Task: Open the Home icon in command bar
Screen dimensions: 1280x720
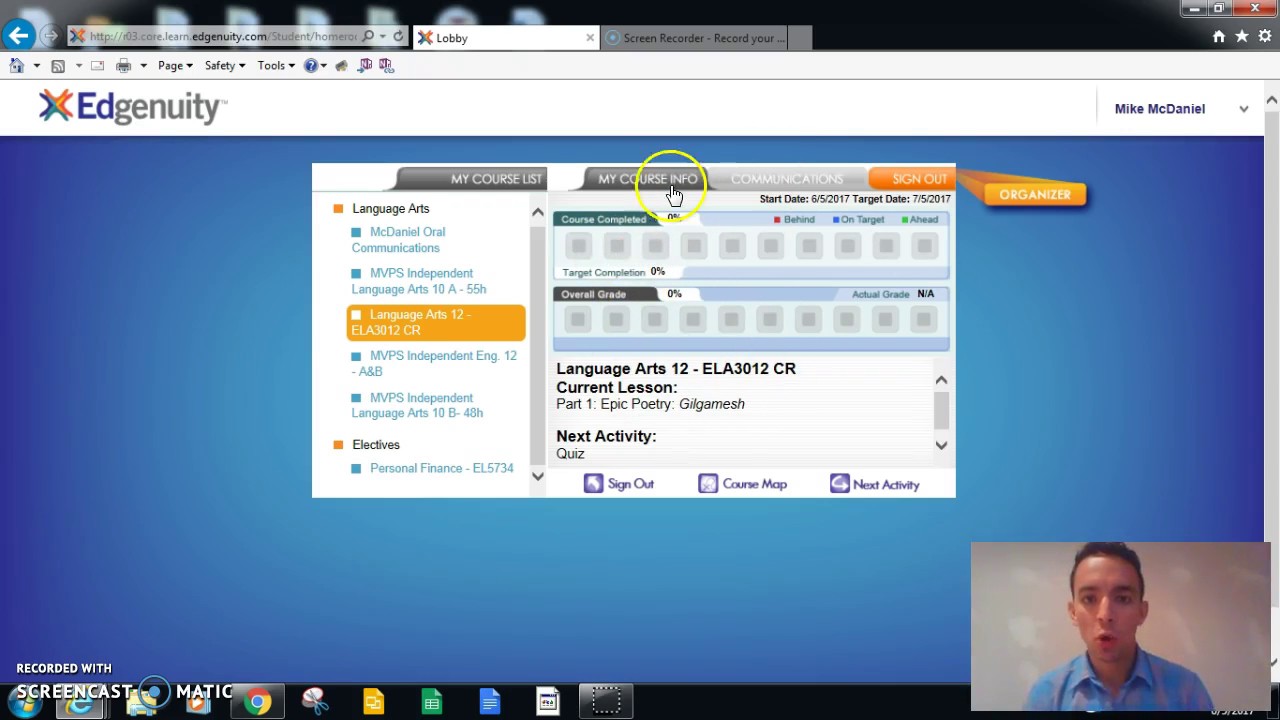Action: tap(16, 66)
